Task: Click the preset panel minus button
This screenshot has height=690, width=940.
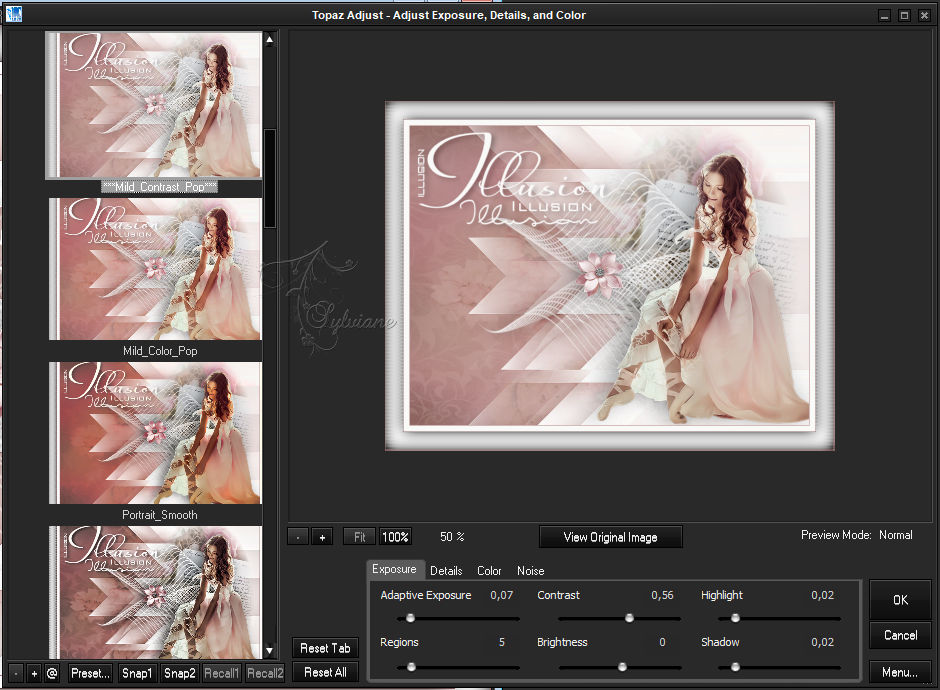Action: coord(16,674)
